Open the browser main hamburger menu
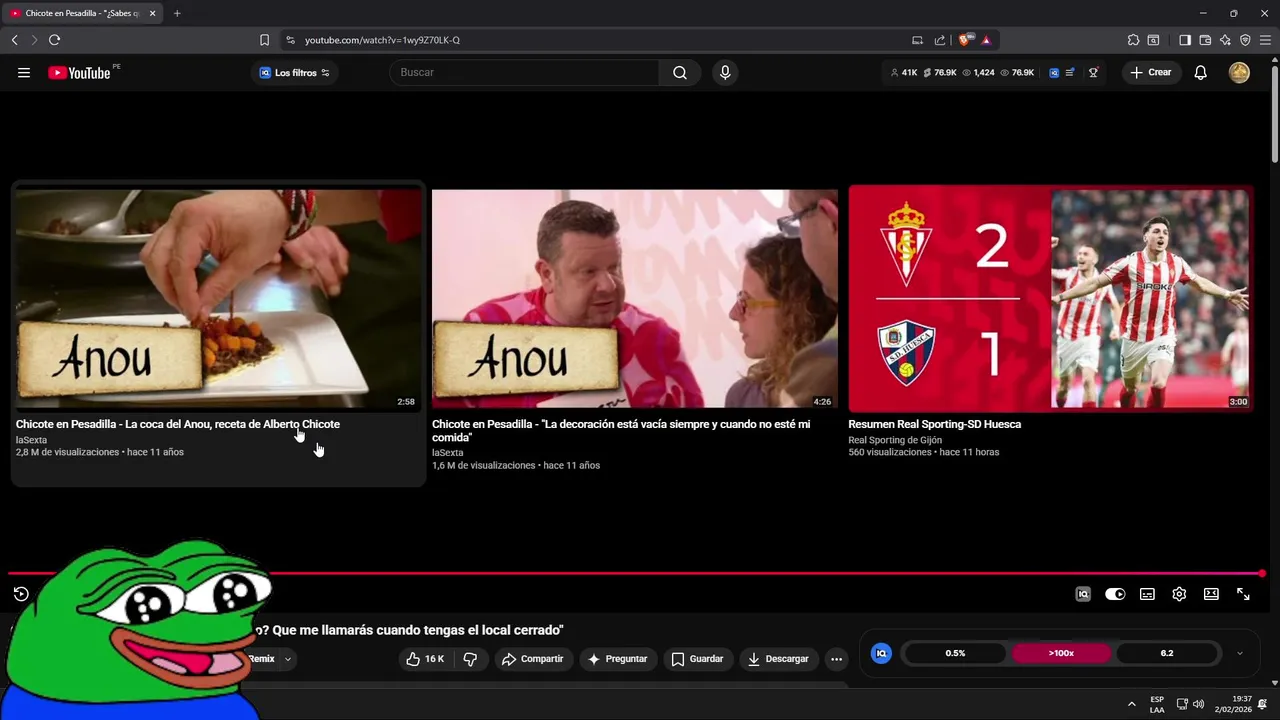This screenshot has width=1280, height=720. 1265,40
